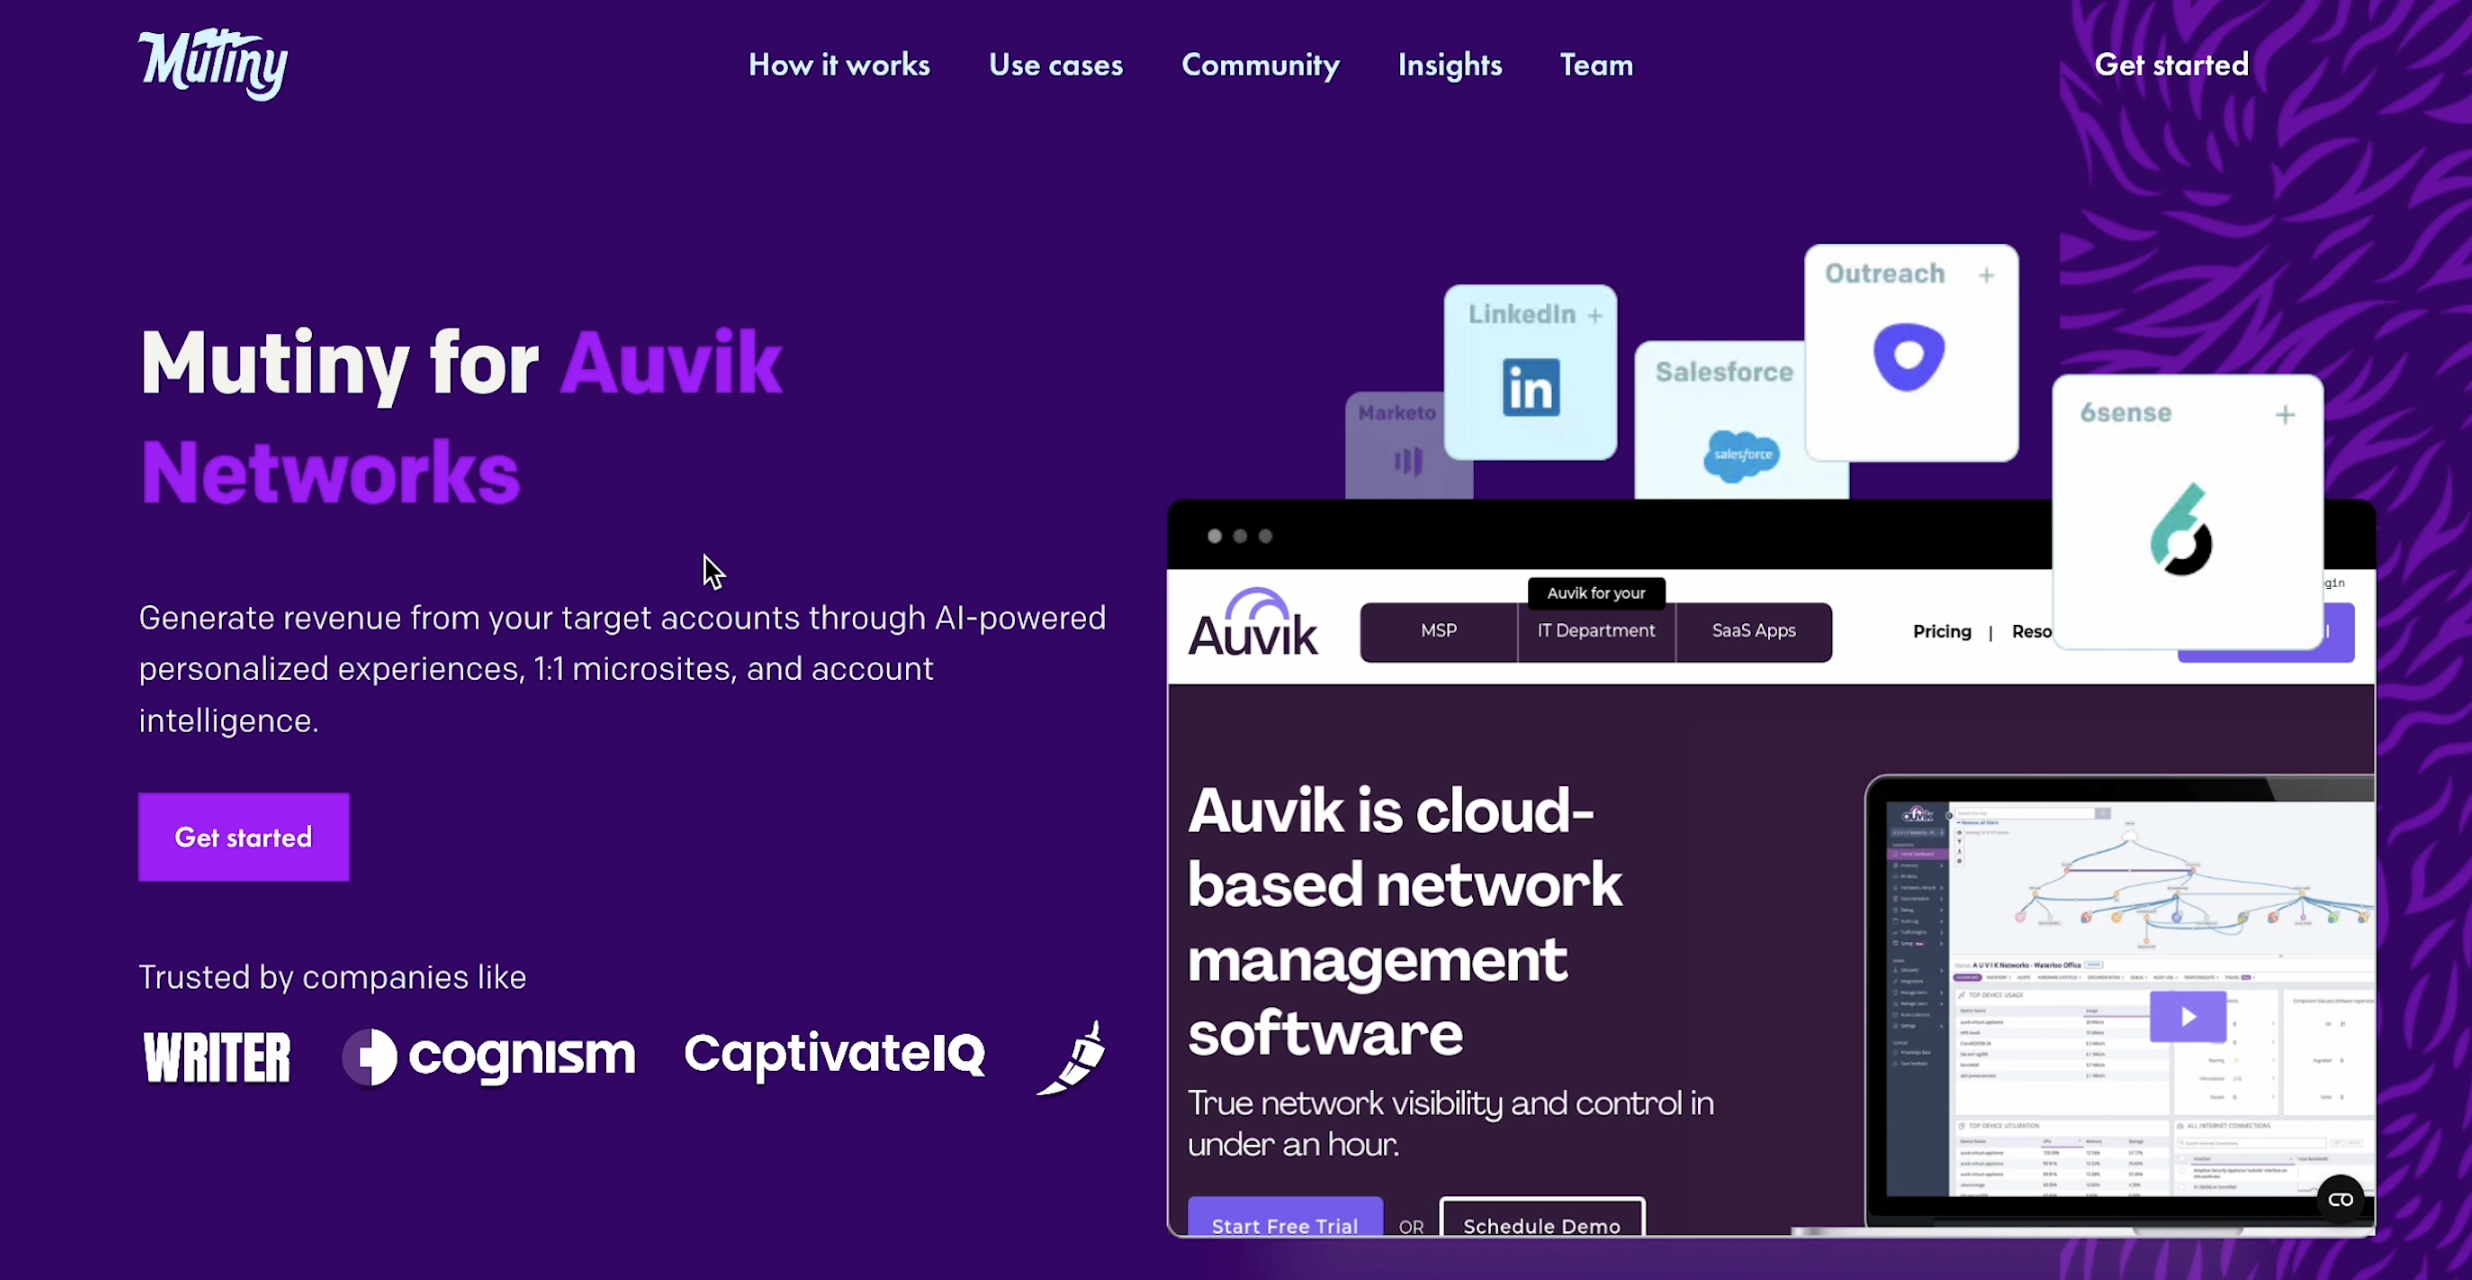Click the Get started button
Viewport: 2472px width, 1280px height.
[243, 836]
